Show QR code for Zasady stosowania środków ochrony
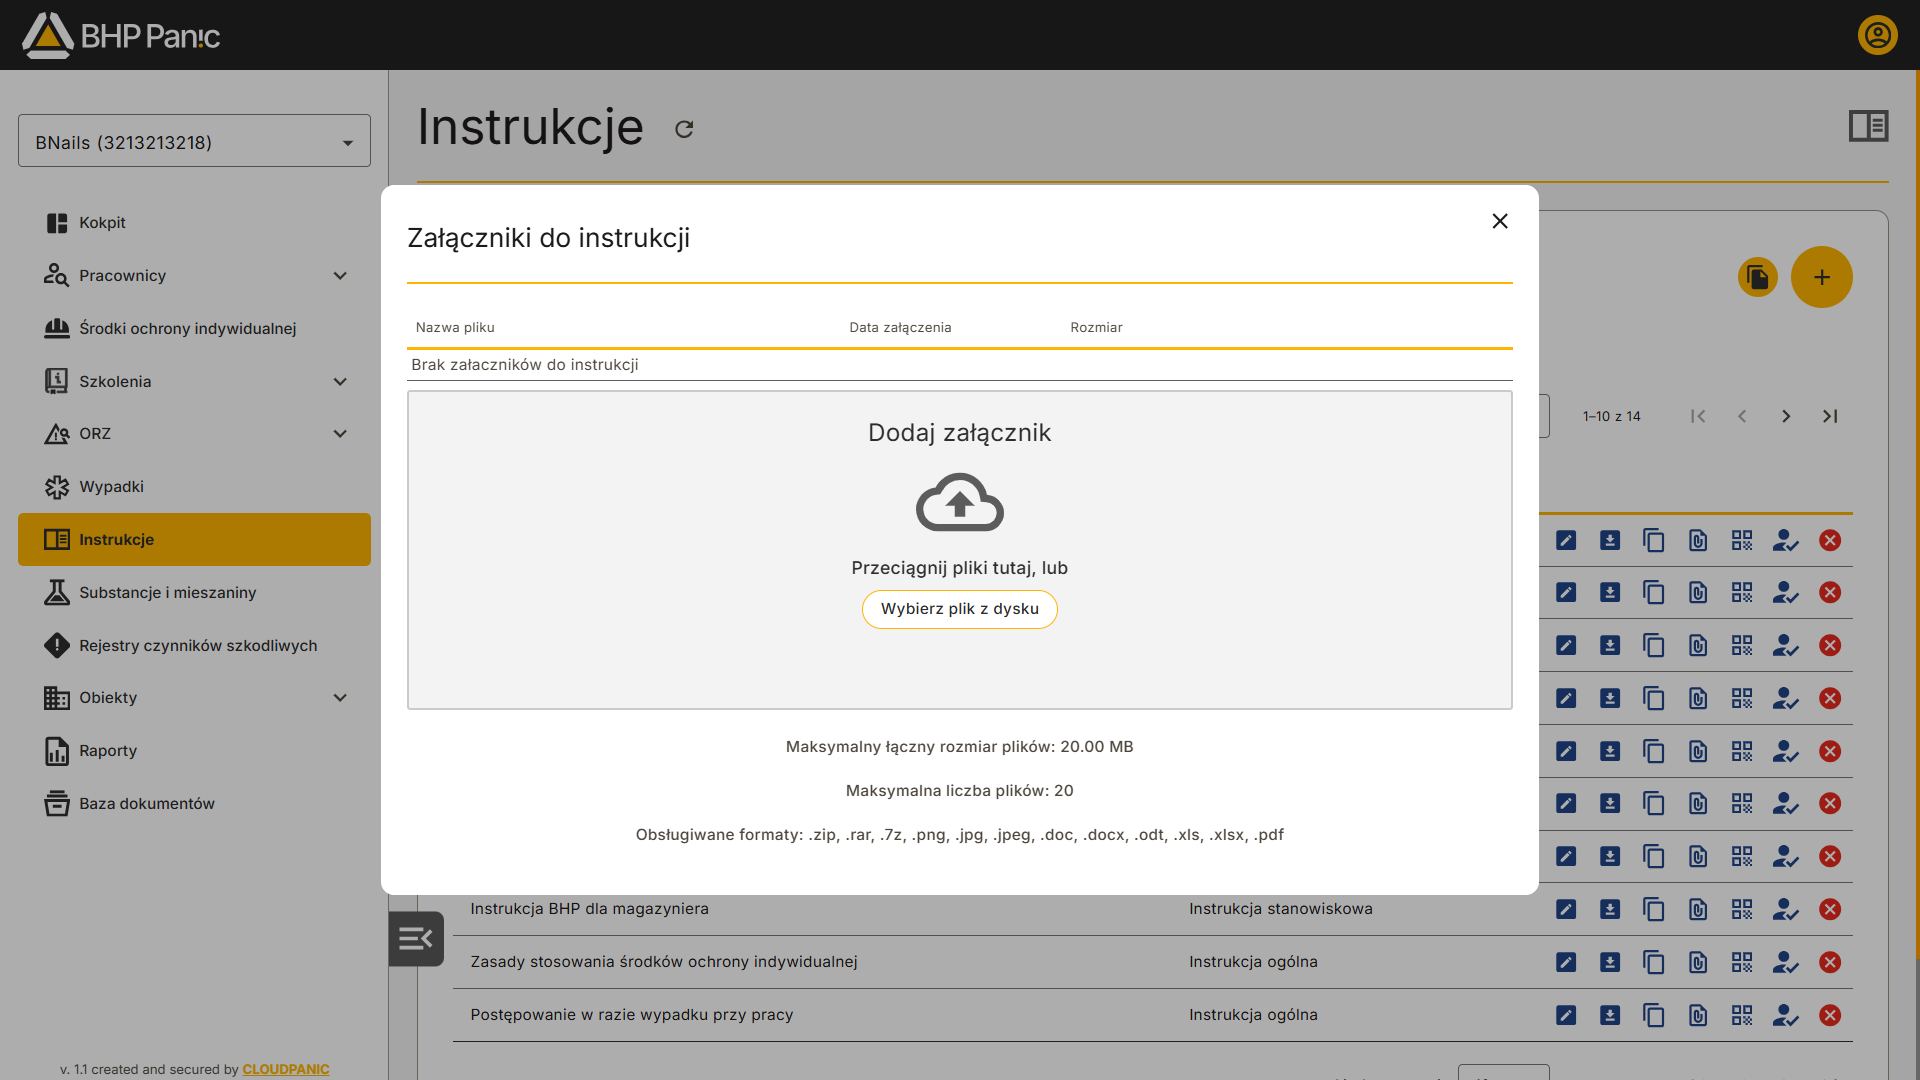This screenshot has width=1920, height=1080. tap(1742, 962)
